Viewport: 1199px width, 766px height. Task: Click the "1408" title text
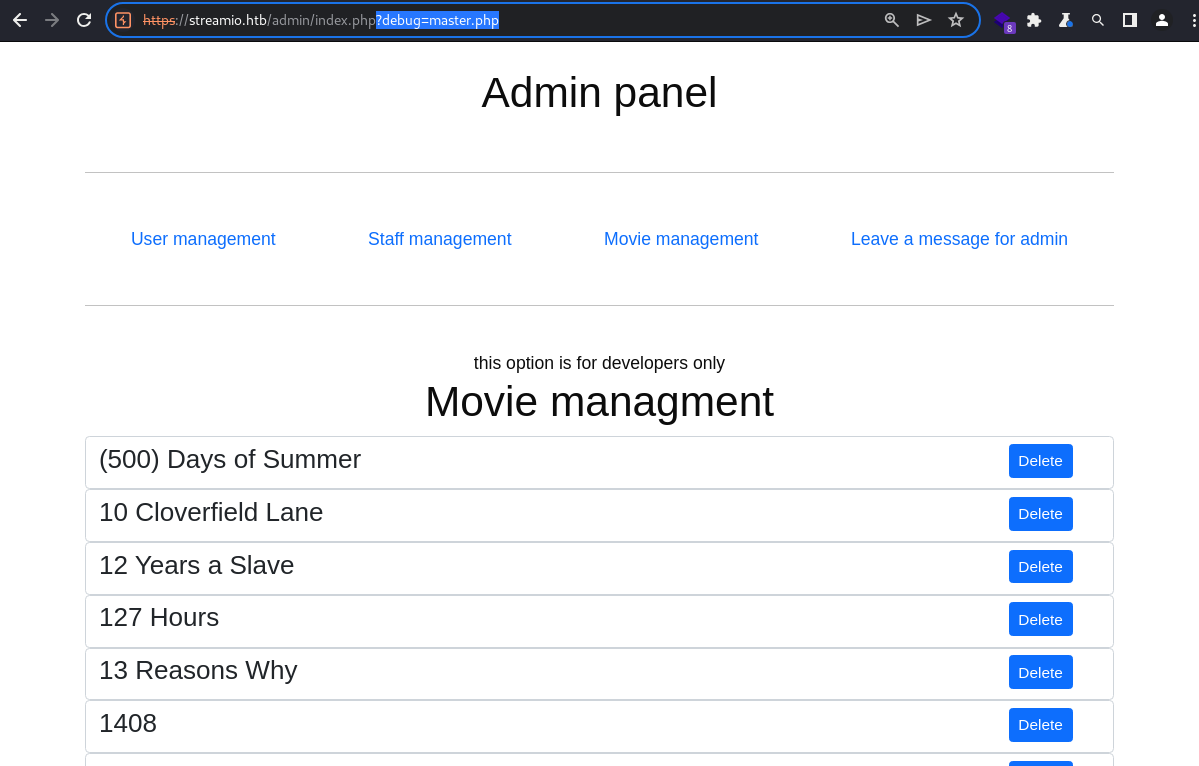pos(128,723)
